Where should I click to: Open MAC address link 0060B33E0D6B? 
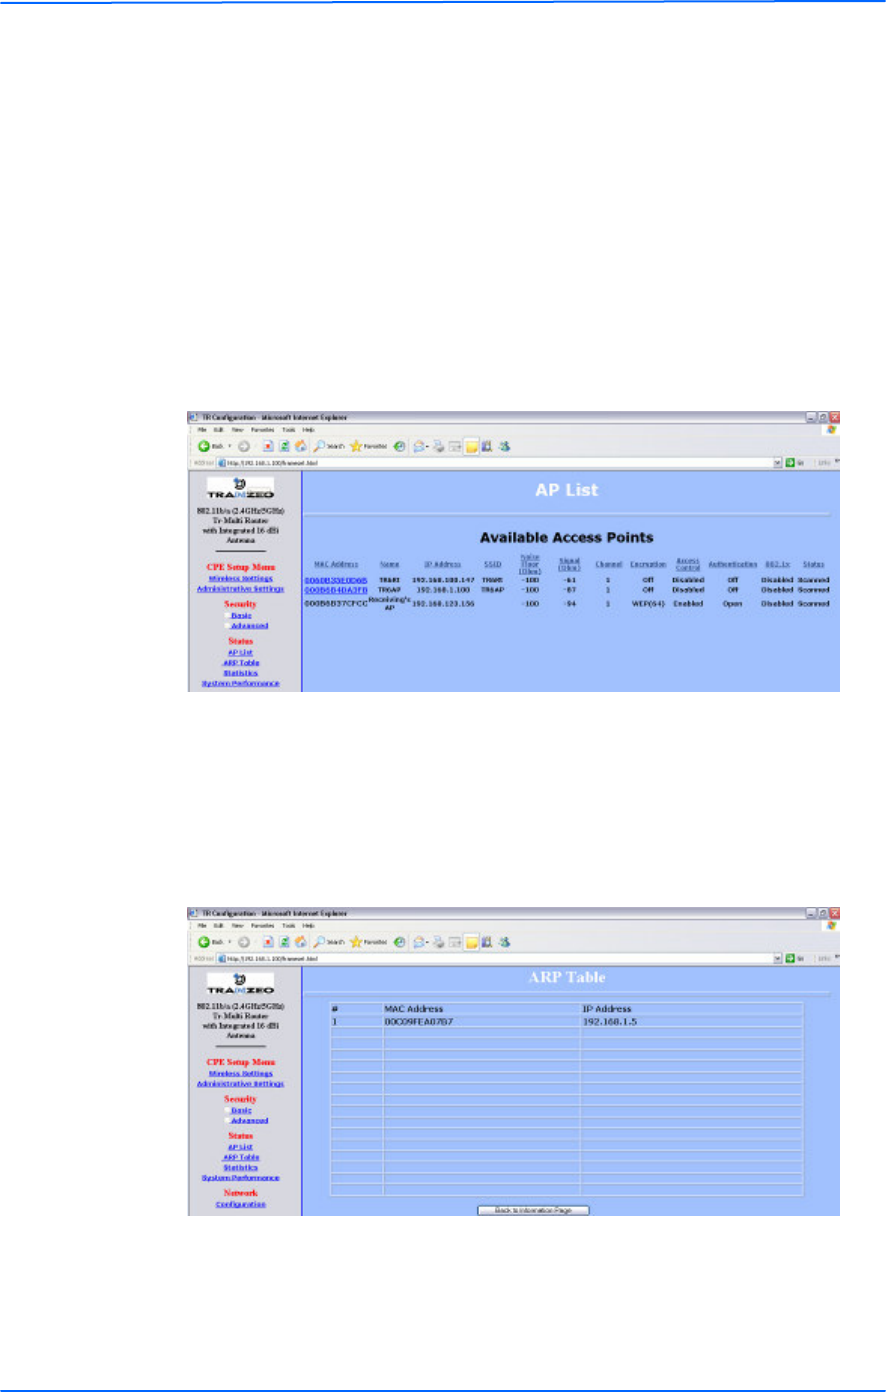click(336, 580)
